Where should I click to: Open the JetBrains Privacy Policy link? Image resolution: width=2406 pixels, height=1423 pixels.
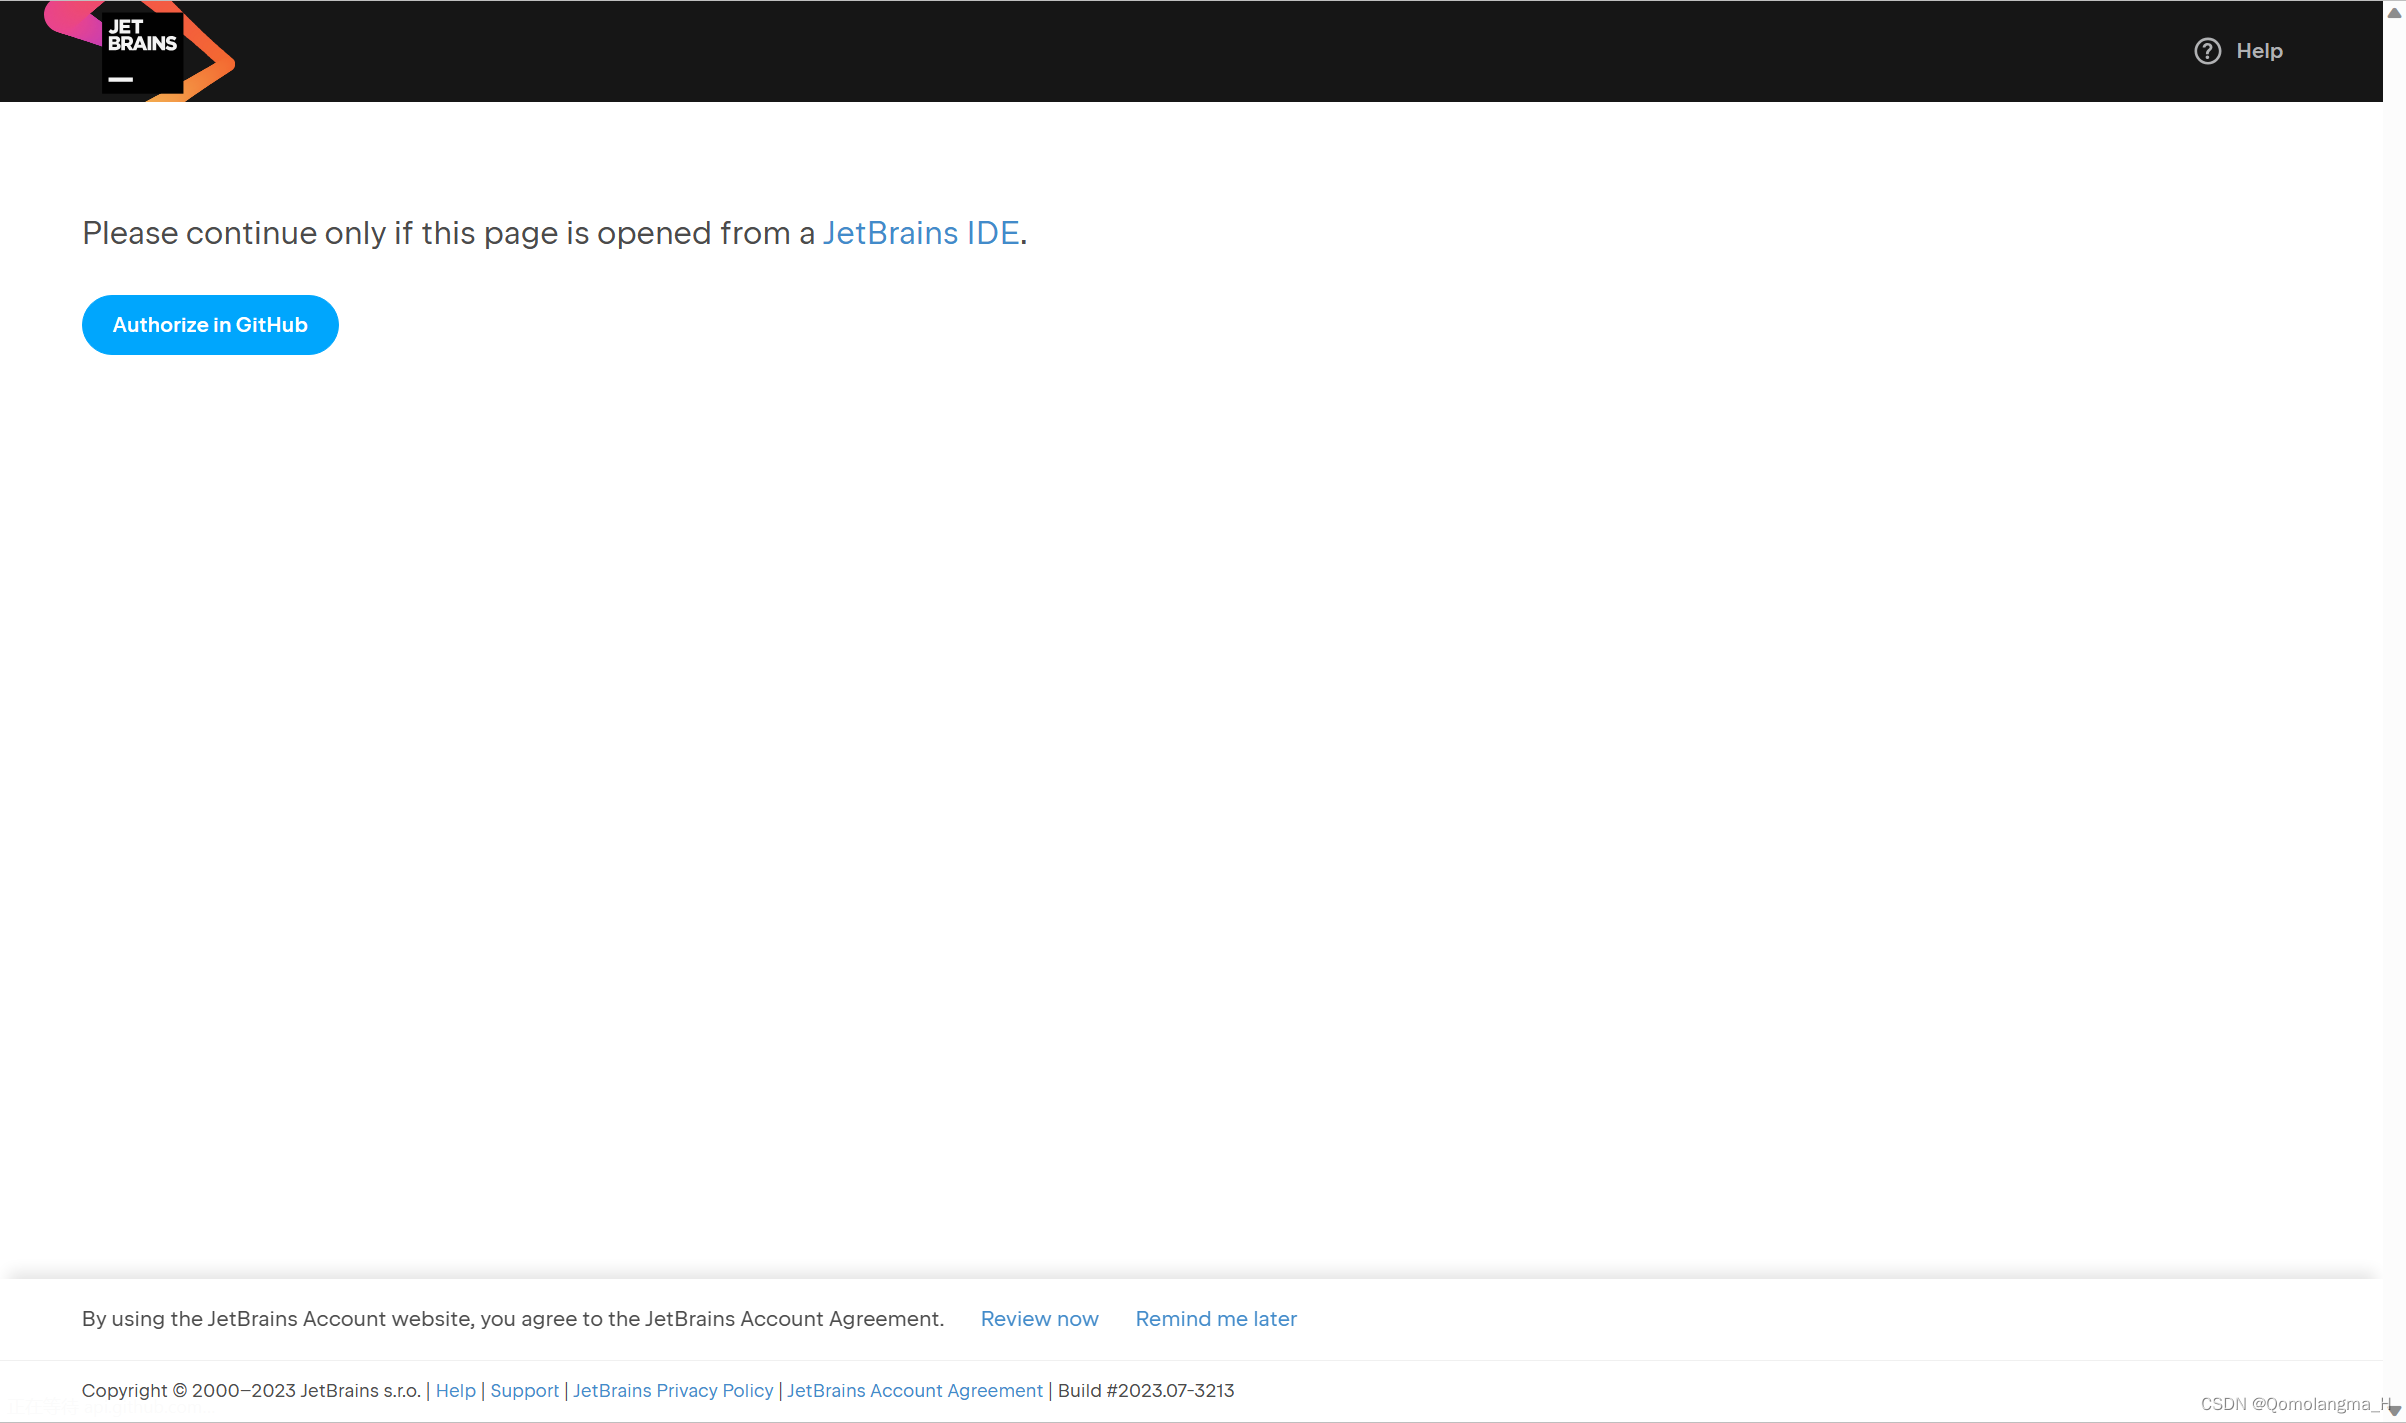pos(672,1391)
